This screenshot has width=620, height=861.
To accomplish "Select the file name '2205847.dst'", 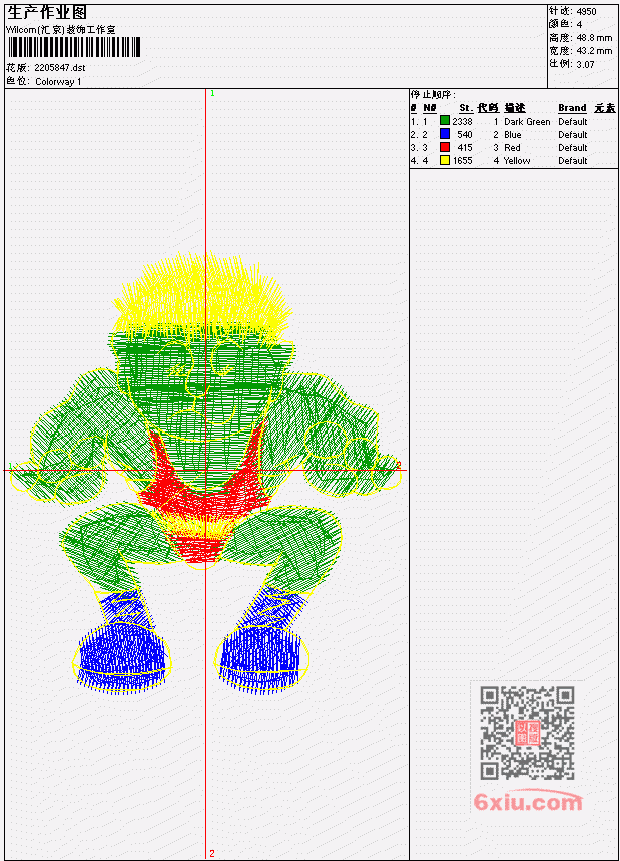I will [x=60, y=68].
